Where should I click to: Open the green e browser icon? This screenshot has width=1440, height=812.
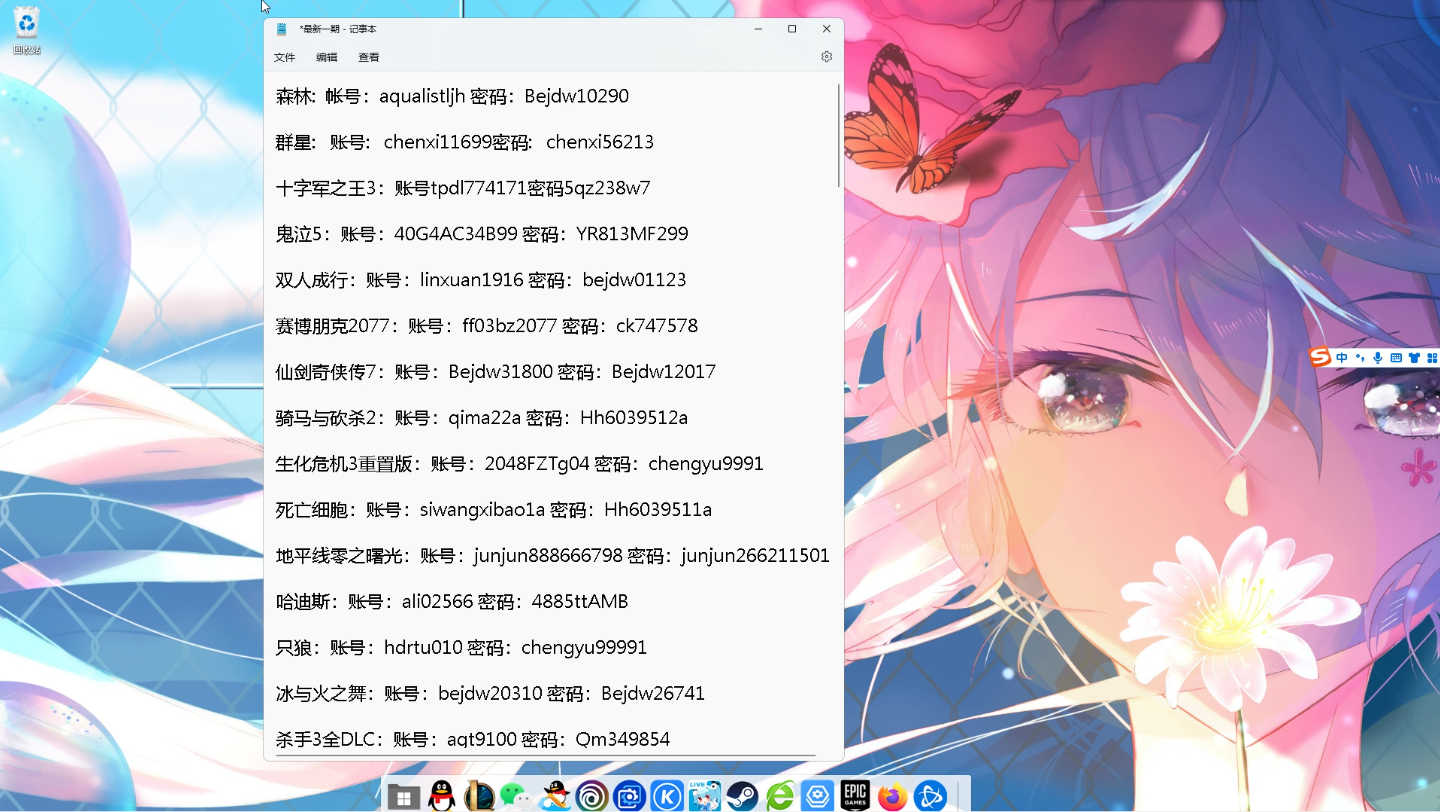(x=780, y=796)
